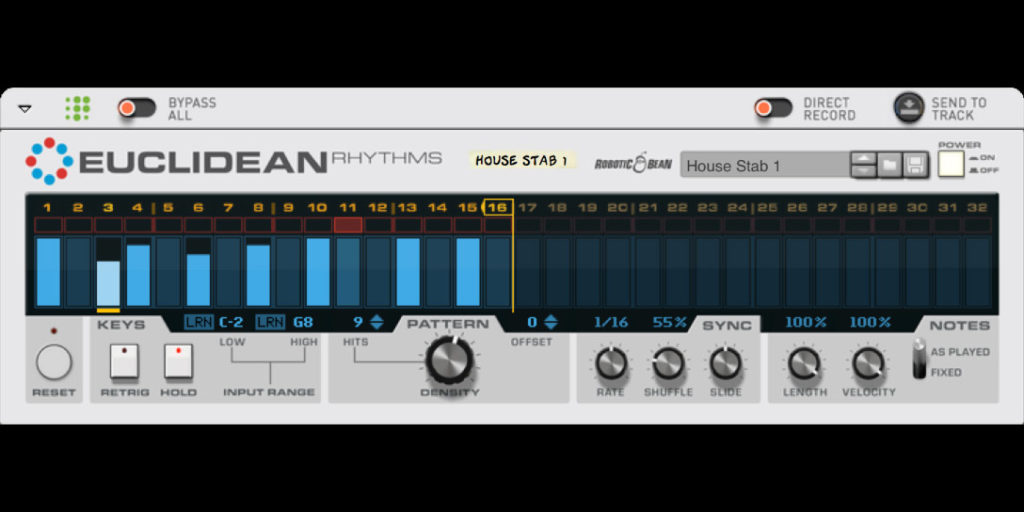
Task: Click the 55% shuffle value
Action: 669,322
